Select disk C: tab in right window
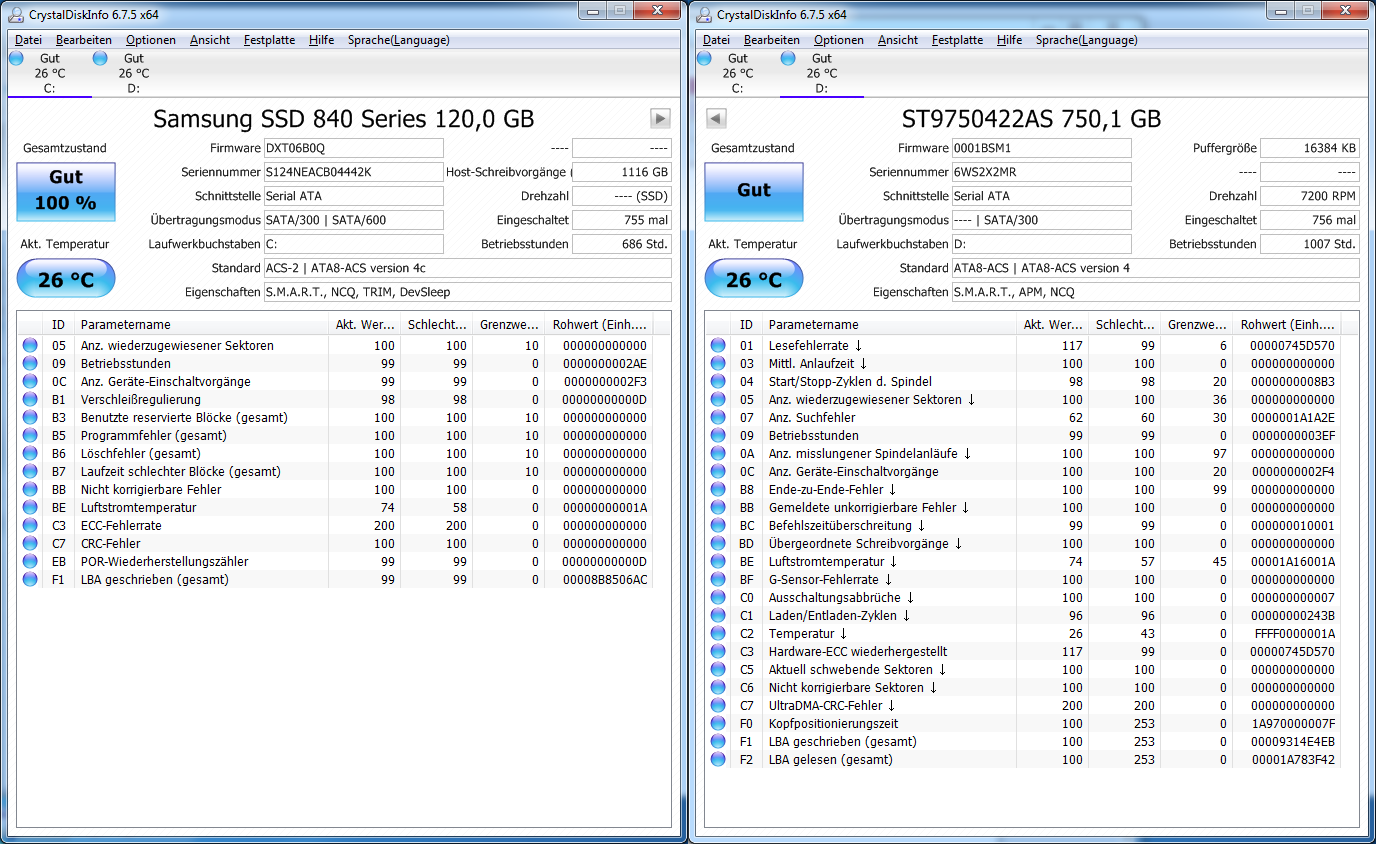Viewport: 1377px width, 844px height. click(x=737, y=73)
